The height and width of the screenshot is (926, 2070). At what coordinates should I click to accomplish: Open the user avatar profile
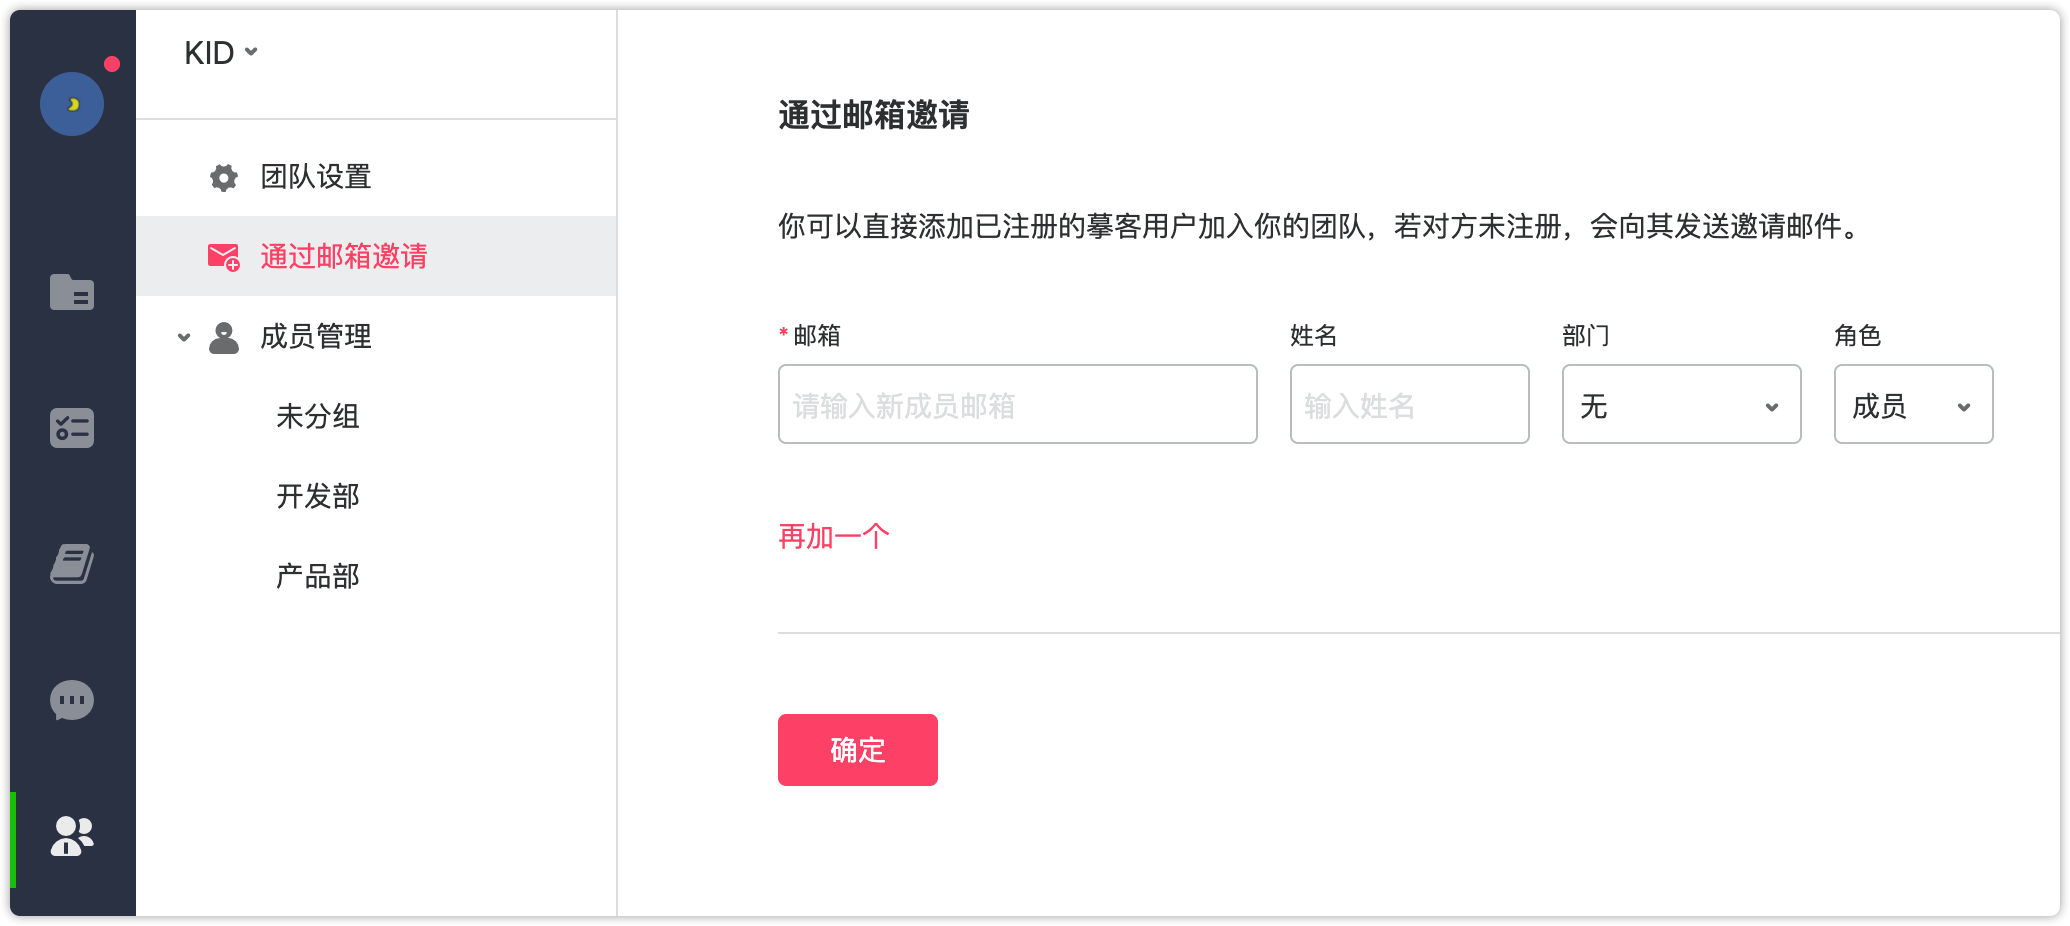[72, 104]
